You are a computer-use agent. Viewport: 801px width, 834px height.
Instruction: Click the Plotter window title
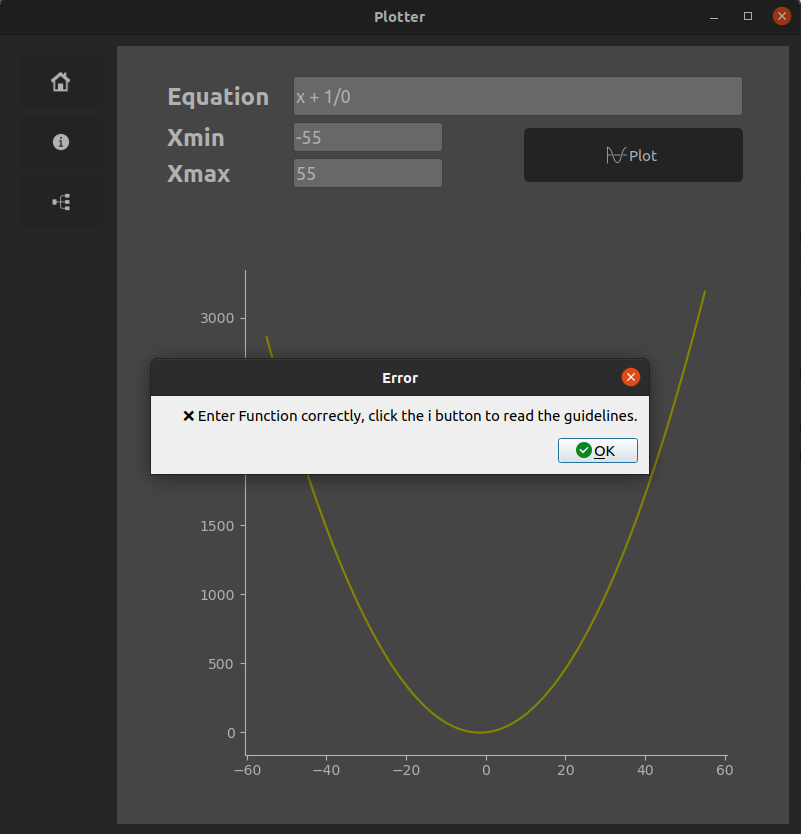[x=399, y=17]
